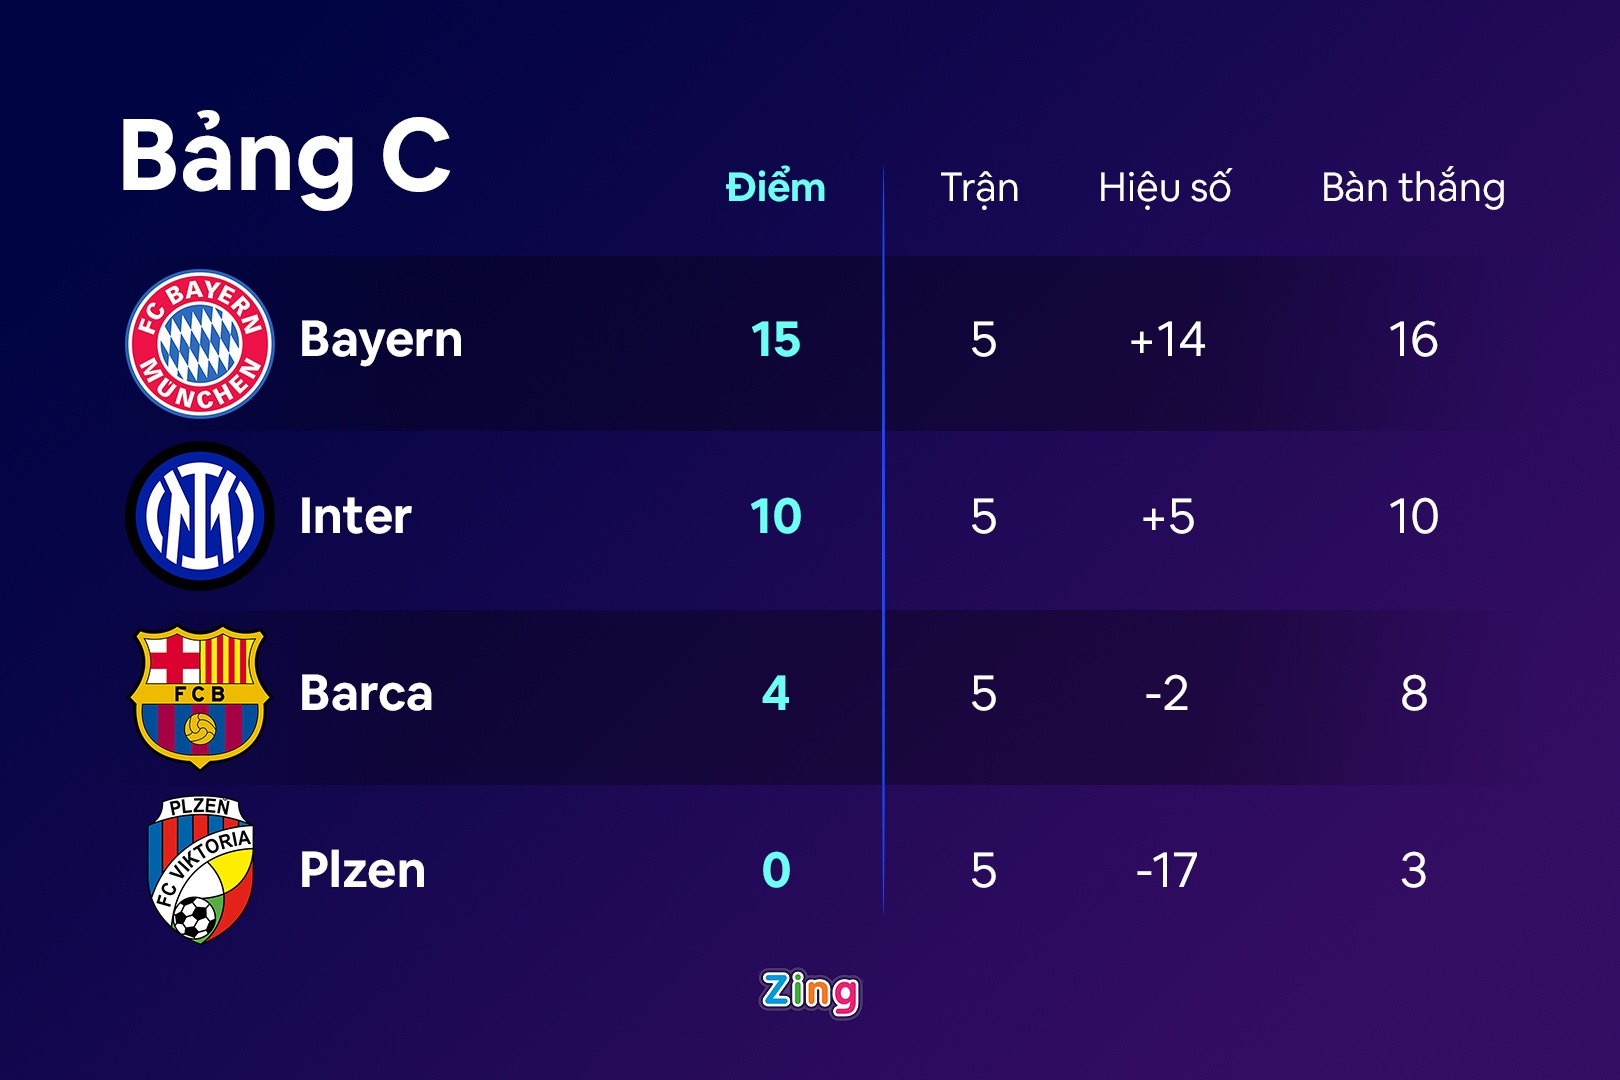Click the Hiệu số column header
The image size is (1620, 1080).
(x=1165, y=188)
